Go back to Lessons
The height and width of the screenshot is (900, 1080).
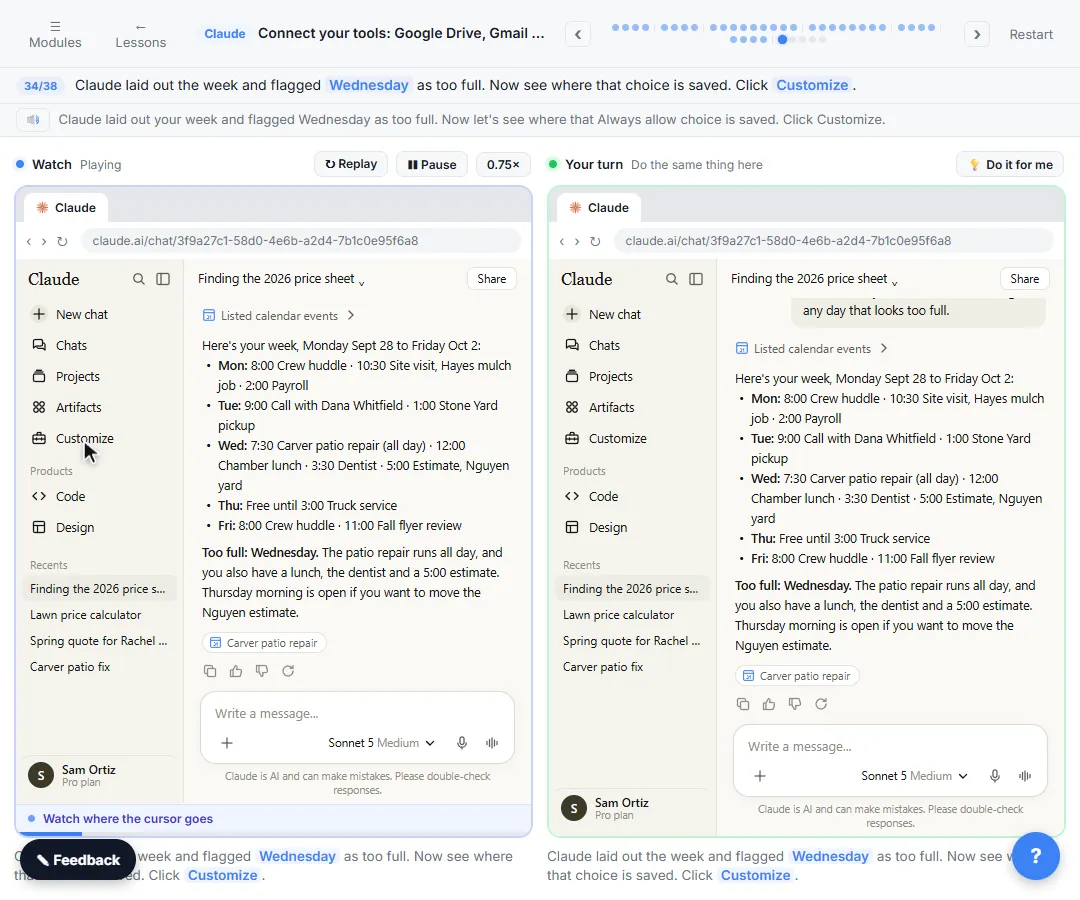(x=141, y=34)
